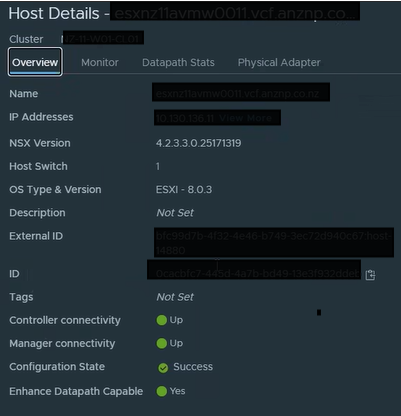The image size is (401, 416).
Task: Click the Host Switch count value
Action: click(x=158, y=166)
